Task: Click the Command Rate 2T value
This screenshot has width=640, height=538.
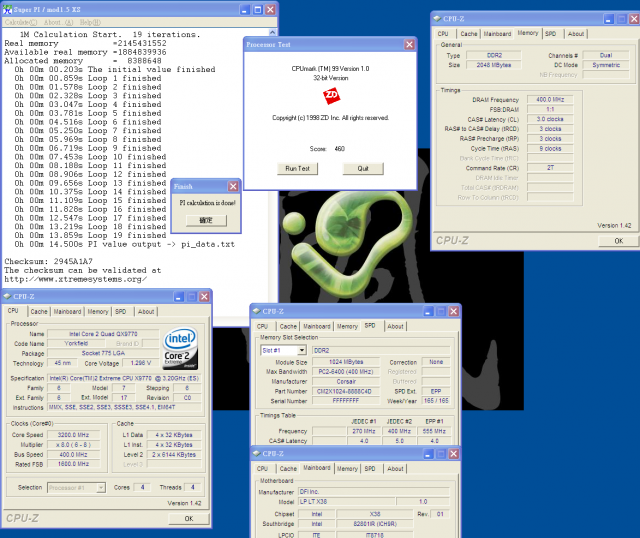Action: tap(550, 168)
